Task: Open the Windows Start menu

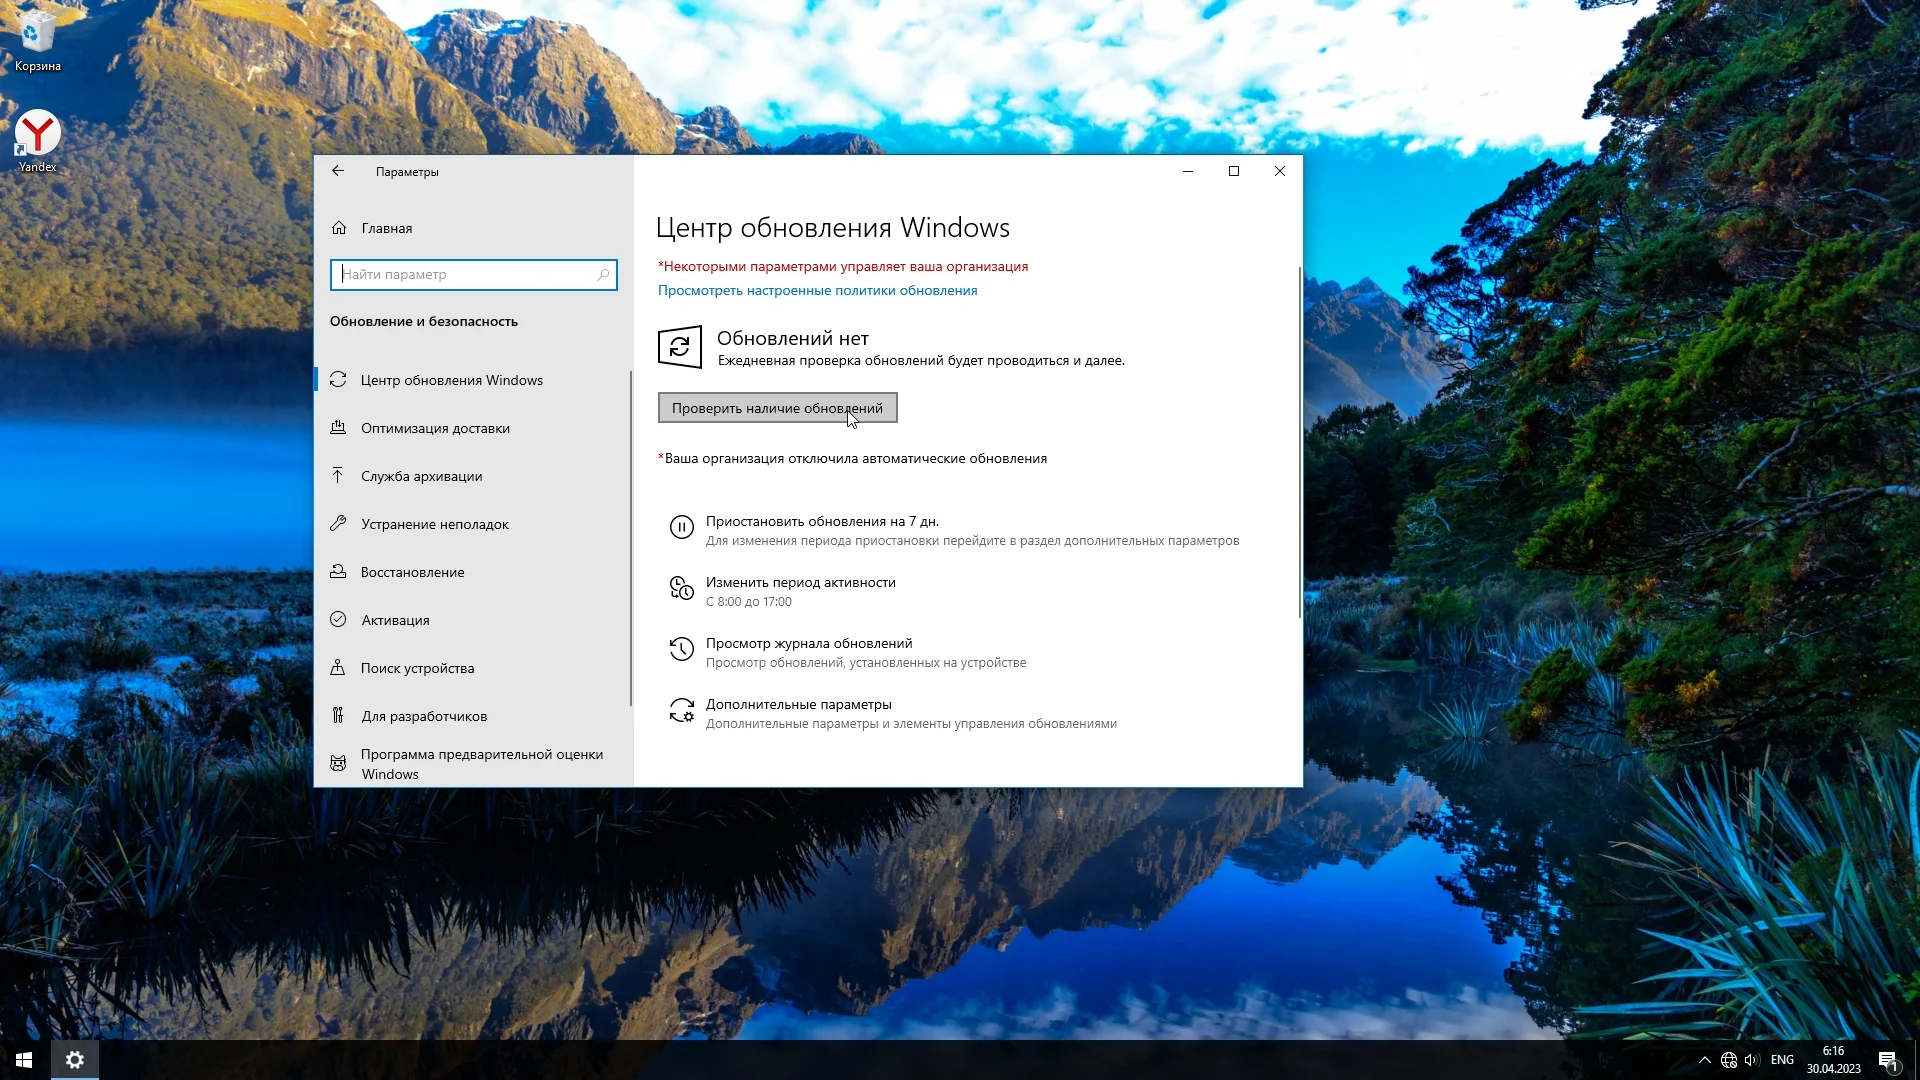Action: [x=24, y=1060]
